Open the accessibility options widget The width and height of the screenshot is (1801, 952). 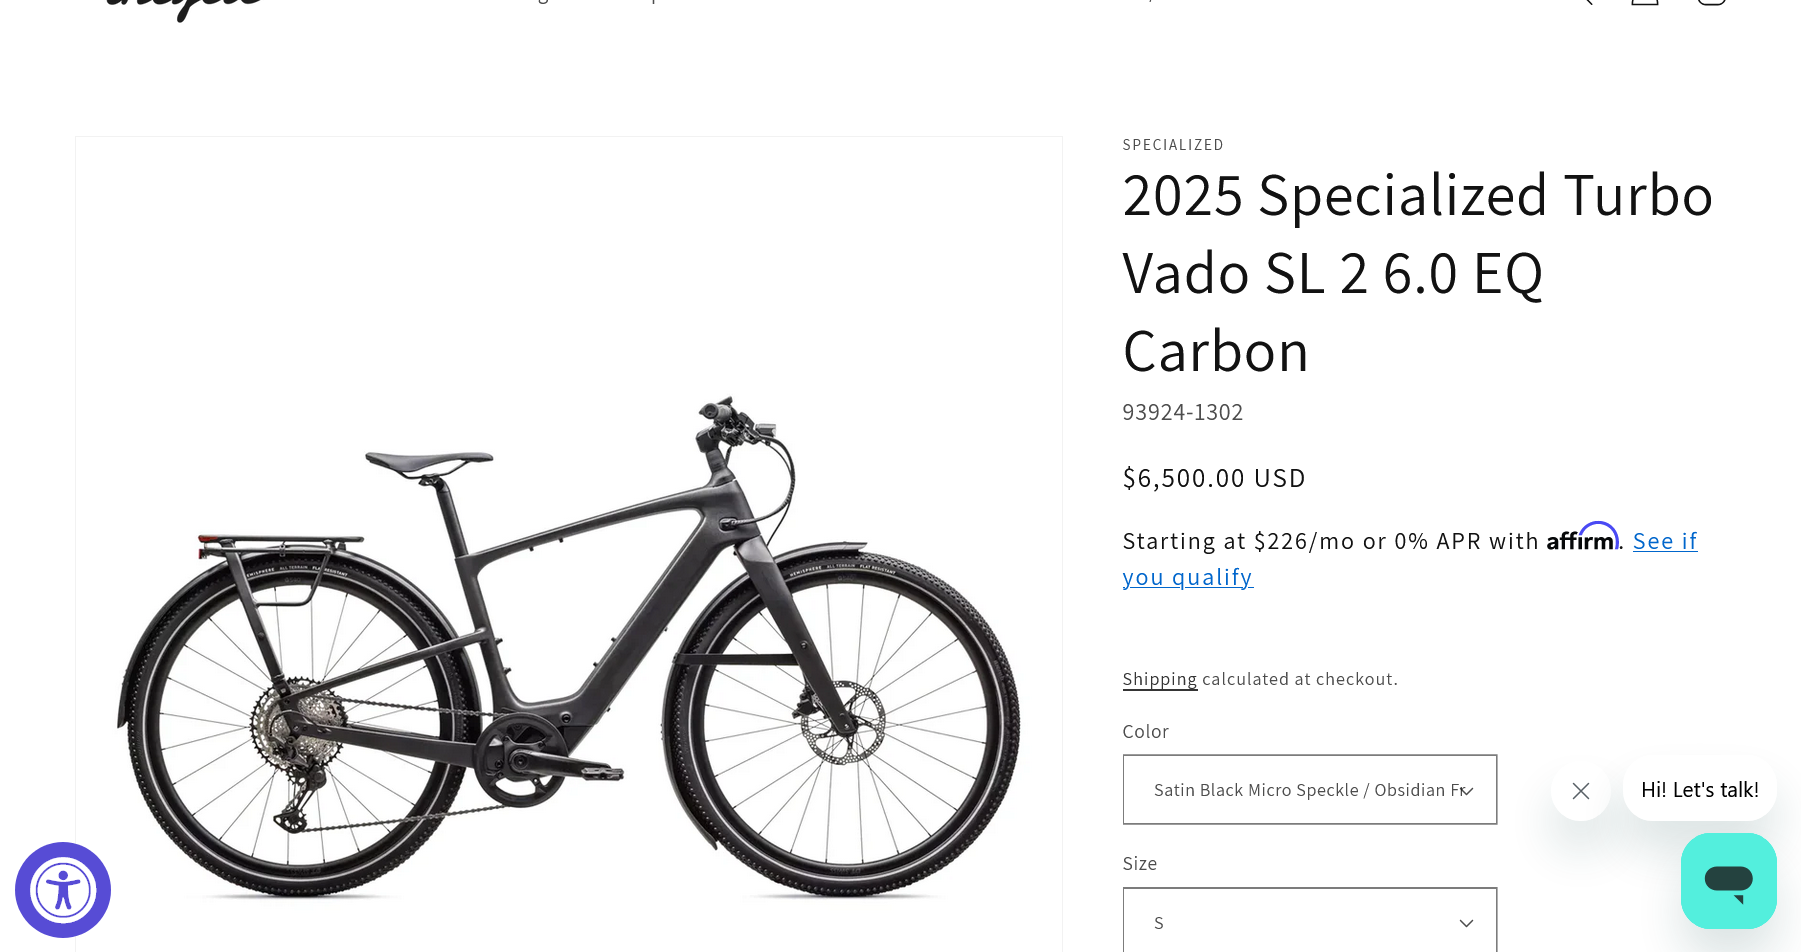coord(63,890)
